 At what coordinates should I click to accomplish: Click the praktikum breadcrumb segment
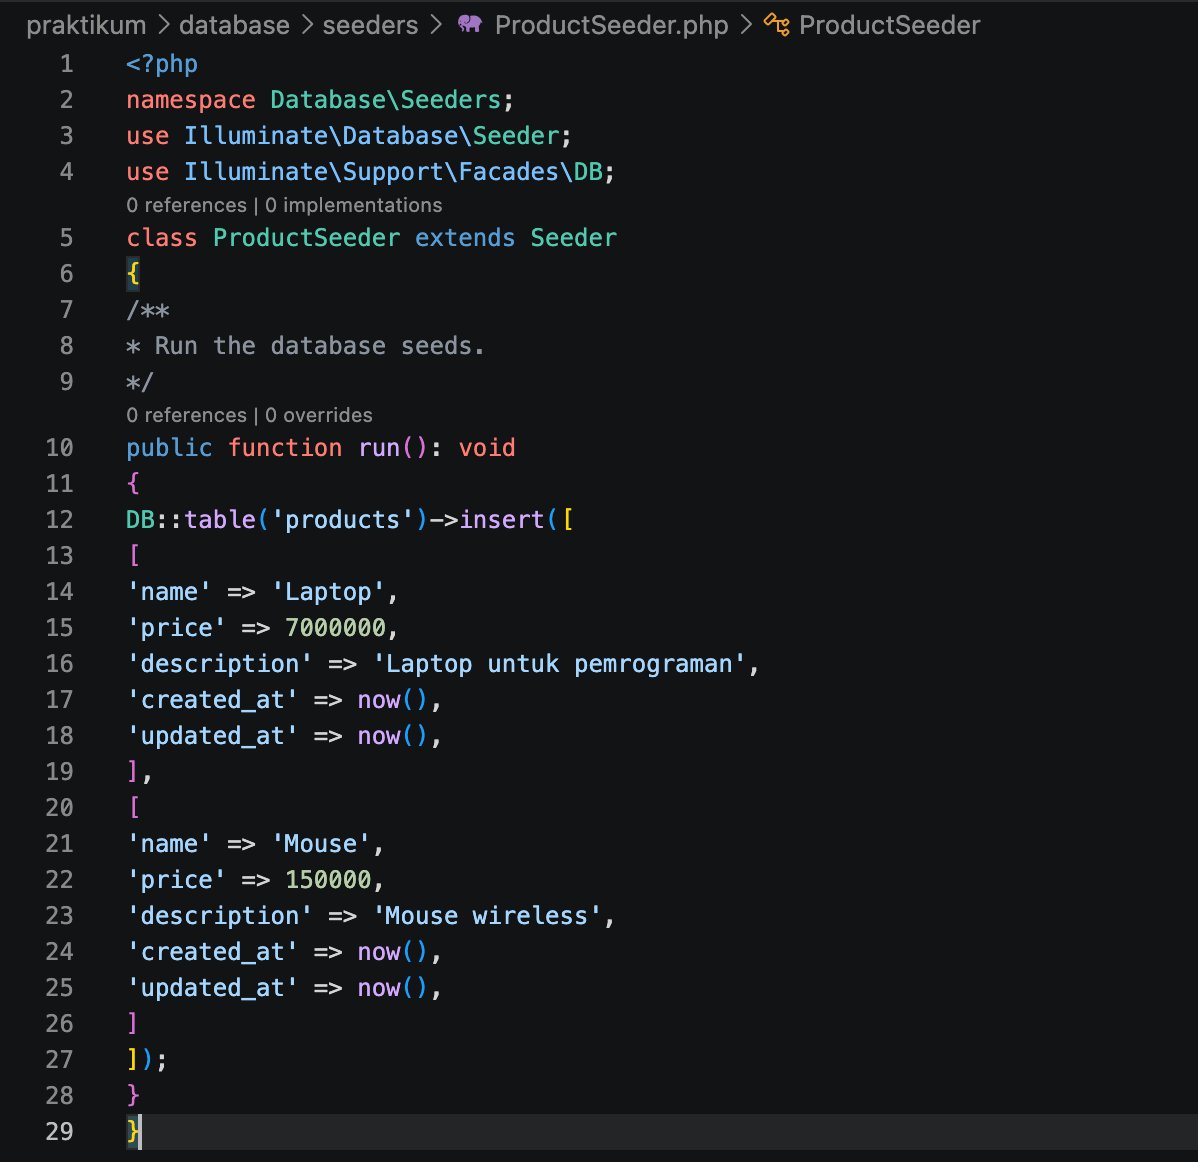coord(86,25)
